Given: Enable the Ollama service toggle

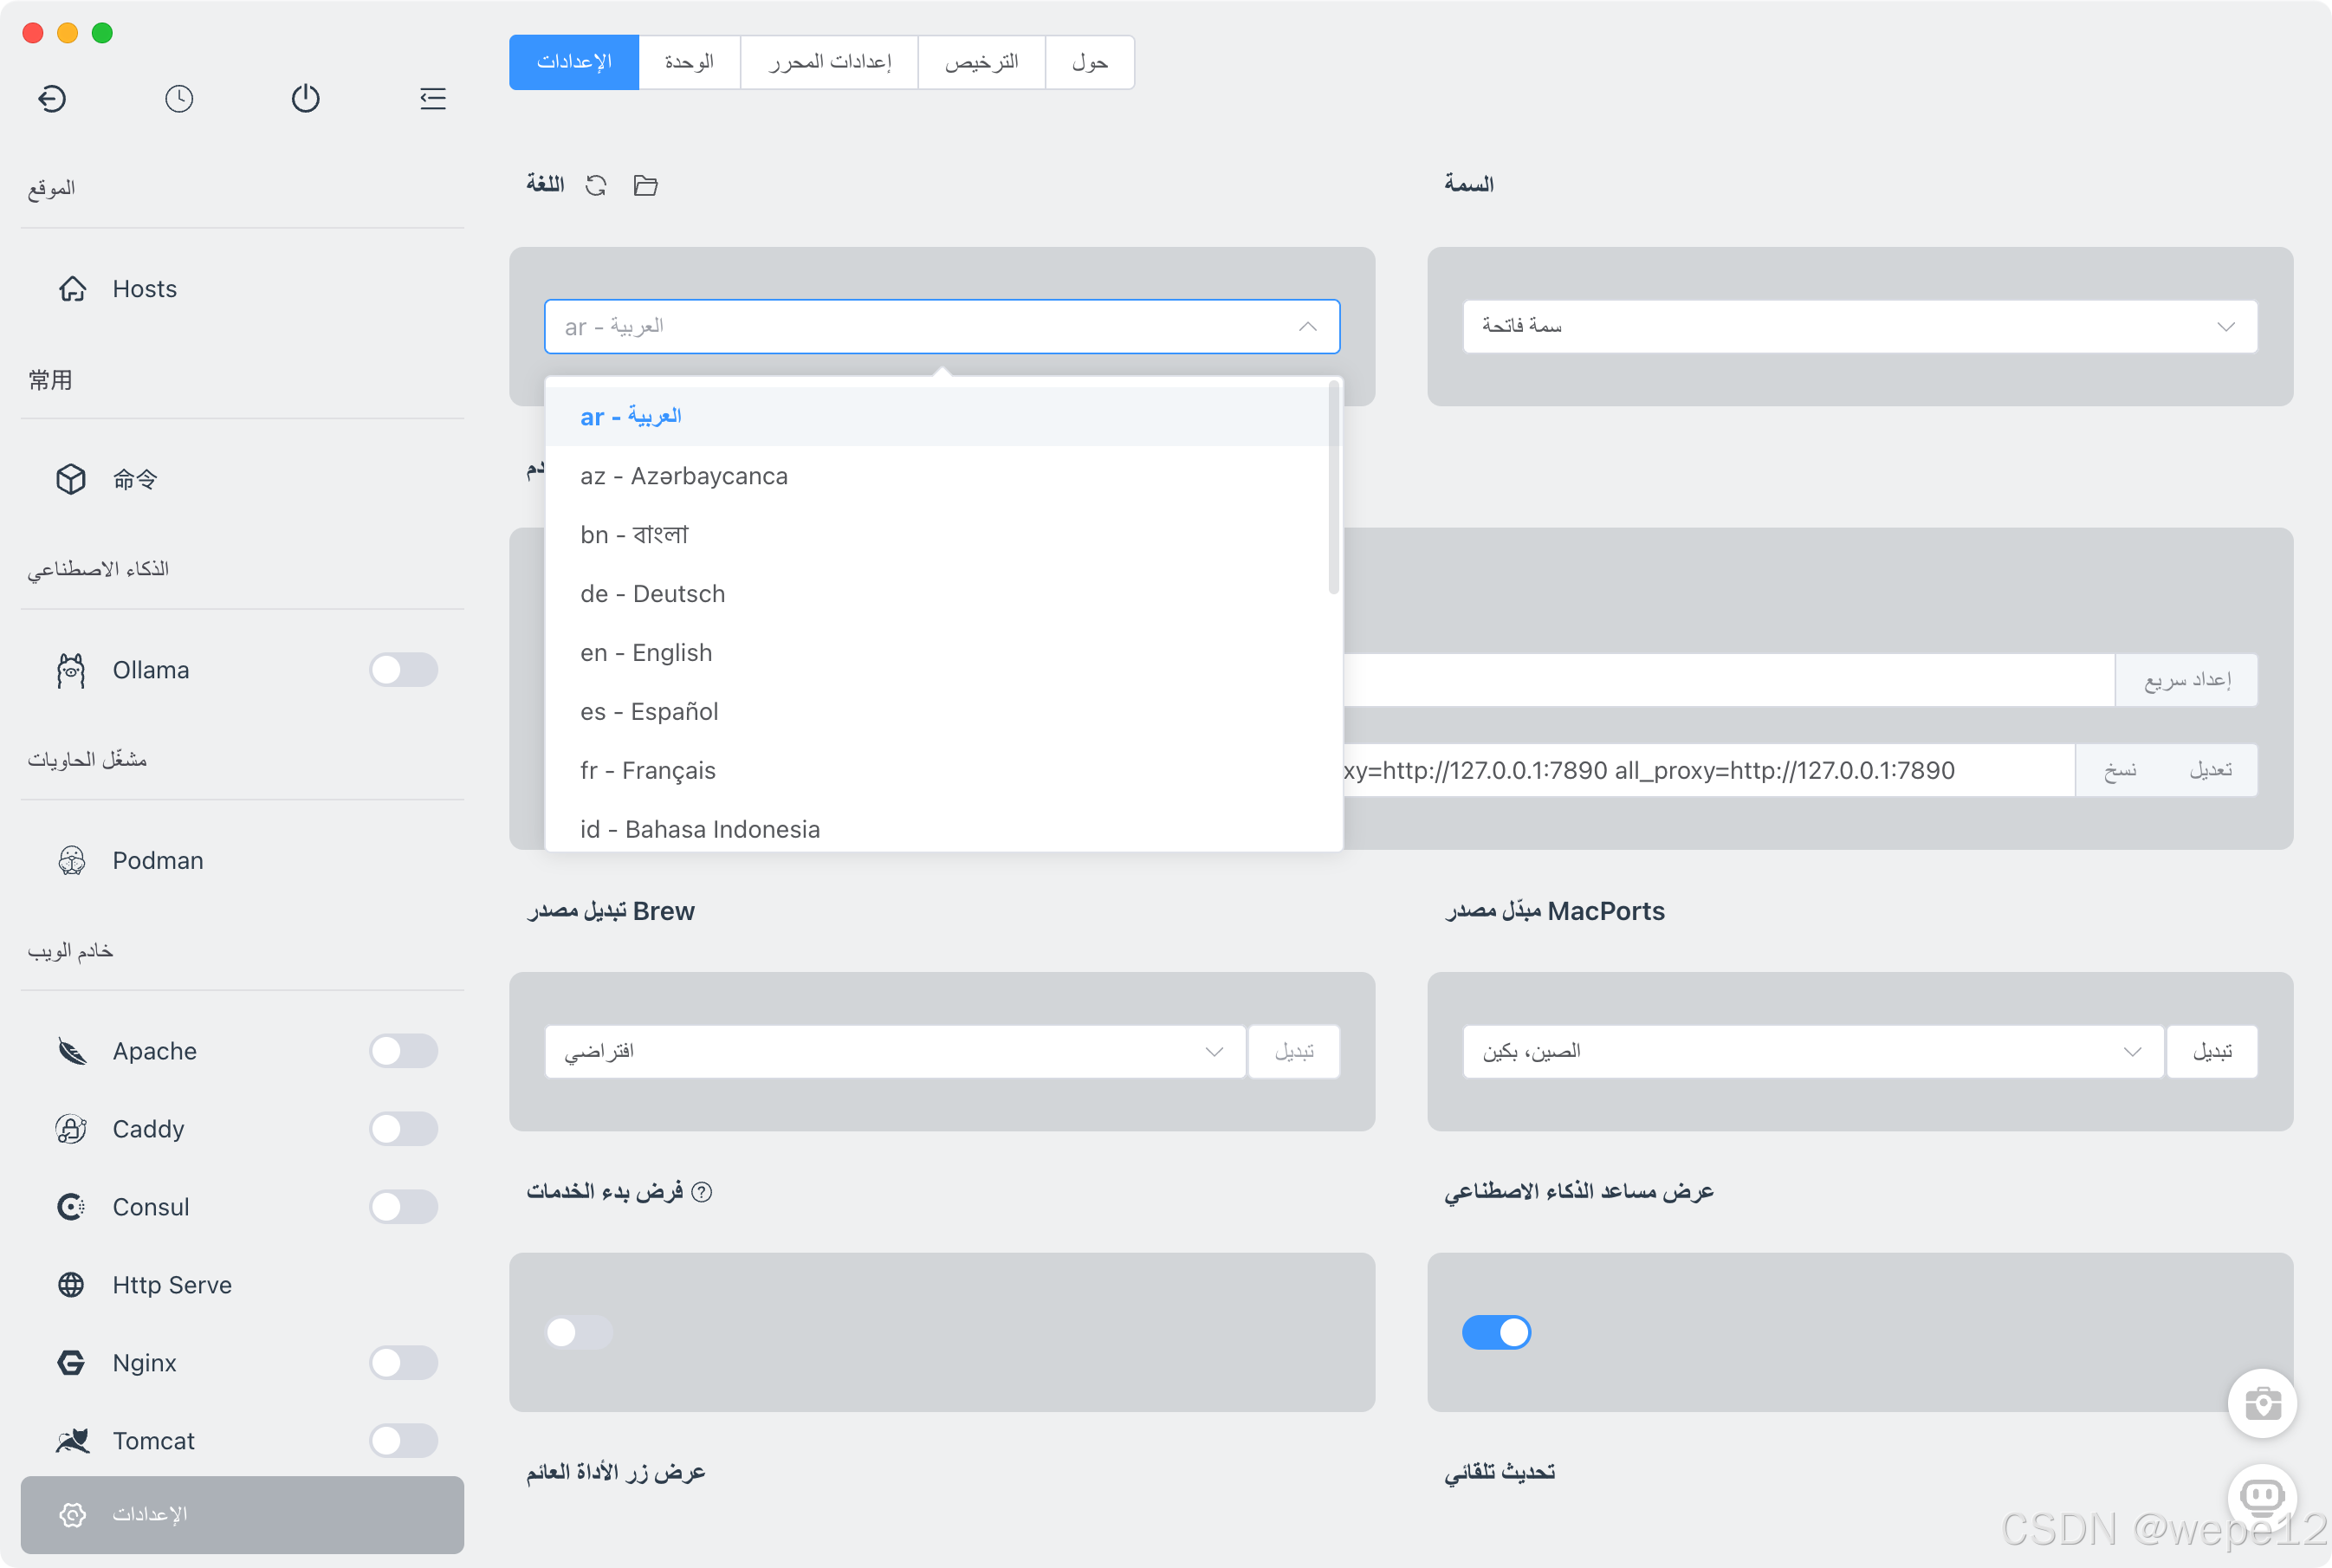Looking at the screenshot, I should (403, 670).
